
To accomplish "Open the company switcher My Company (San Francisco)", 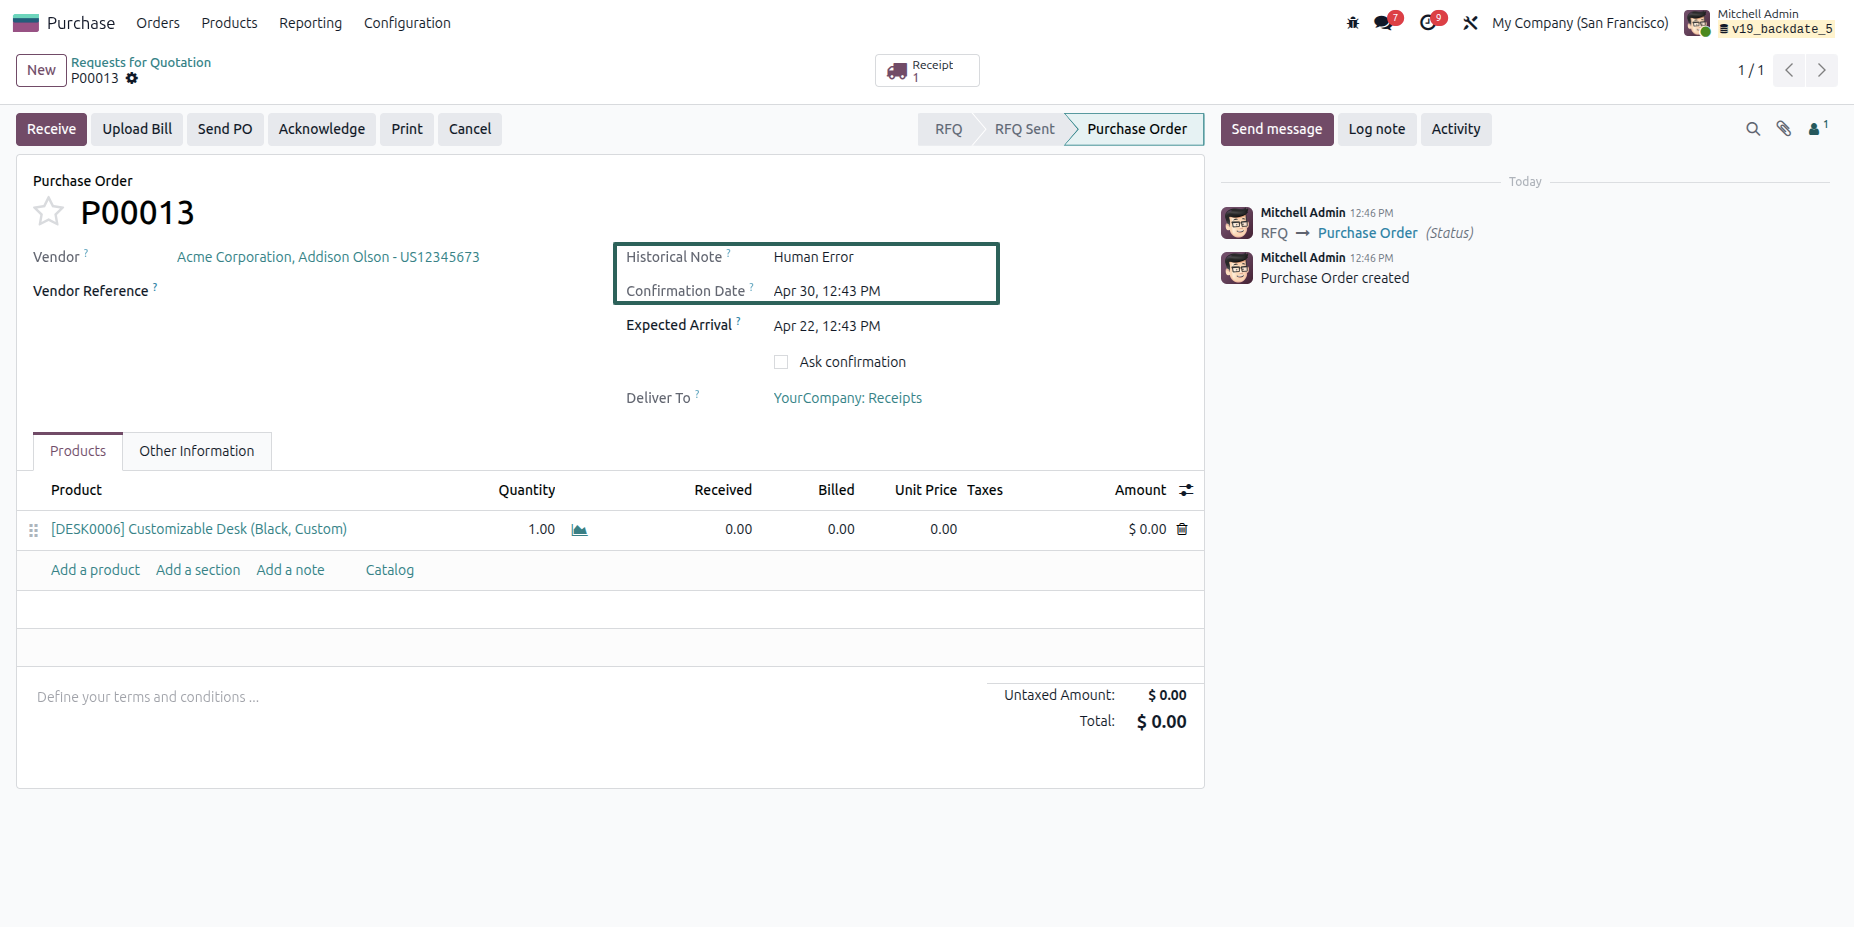I will [x=1580, y=23].
